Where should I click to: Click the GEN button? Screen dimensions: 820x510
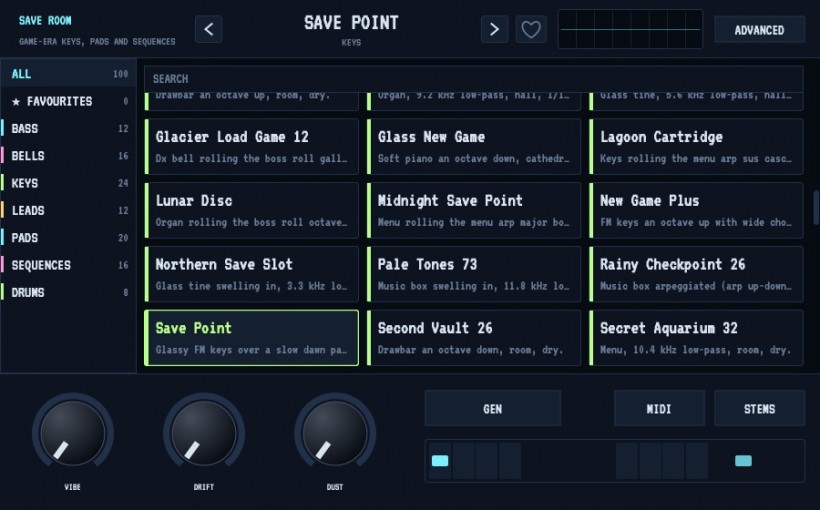pyautogui.click(x=493, y=409)
